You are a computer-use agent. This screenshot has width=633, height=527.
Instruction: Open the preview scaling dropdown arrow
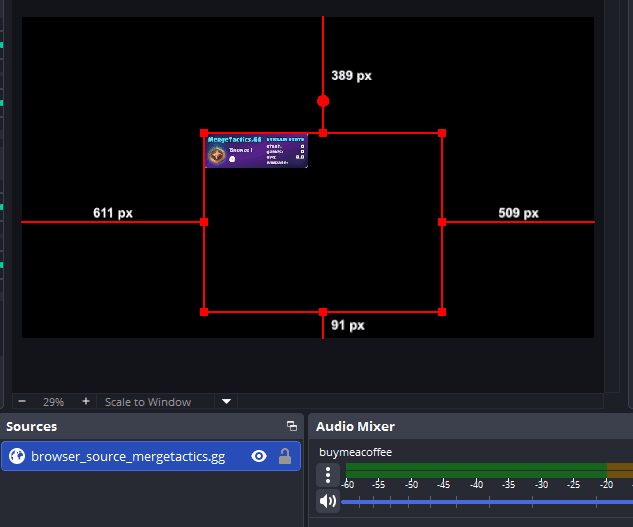(227, 401)
